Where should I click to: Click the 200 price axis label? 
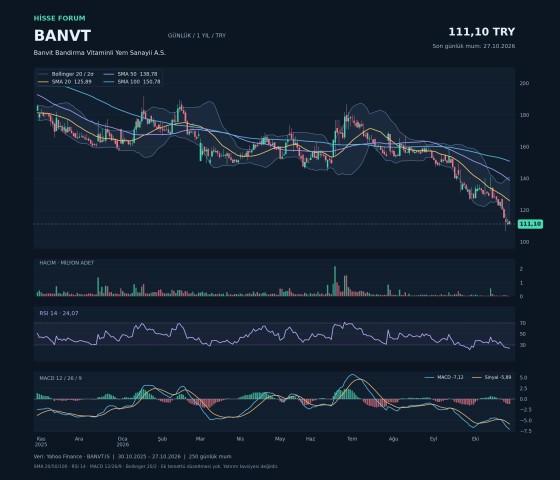coord(524,83)
